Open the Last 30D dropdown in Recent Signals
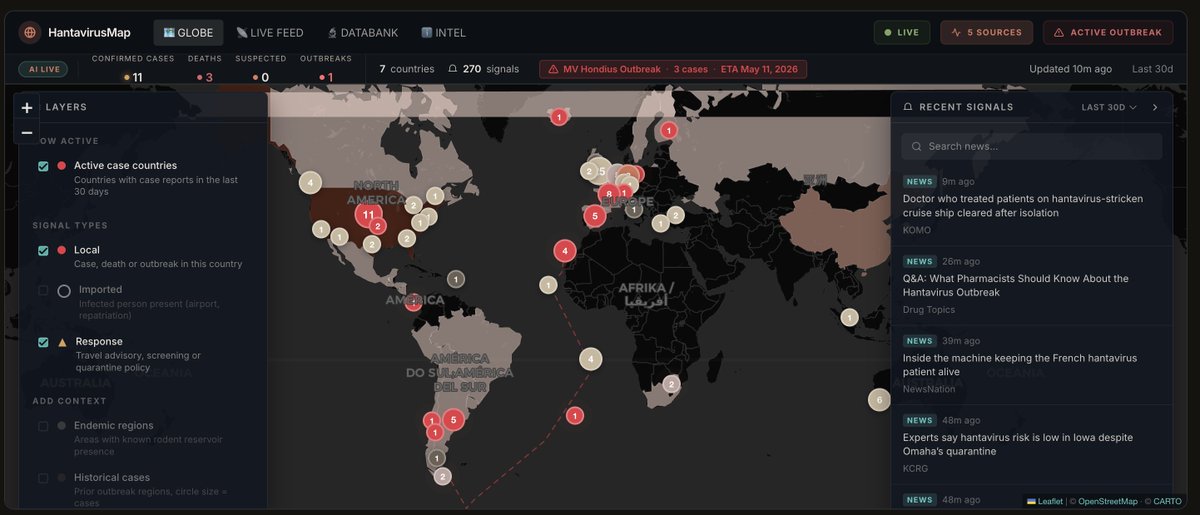 1109,107
